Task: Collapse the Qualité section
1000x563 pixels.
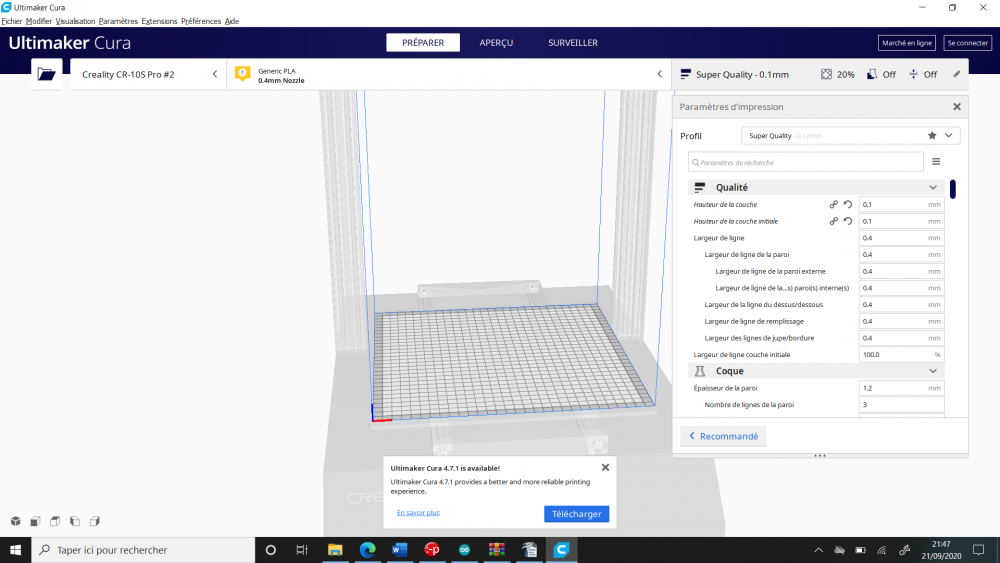Action: [932, 187]
